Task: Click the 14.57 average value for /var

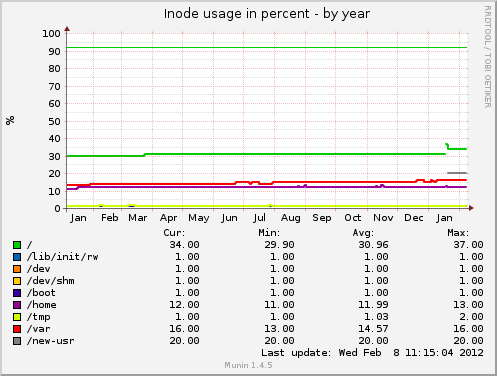Action: coord(373,329)
